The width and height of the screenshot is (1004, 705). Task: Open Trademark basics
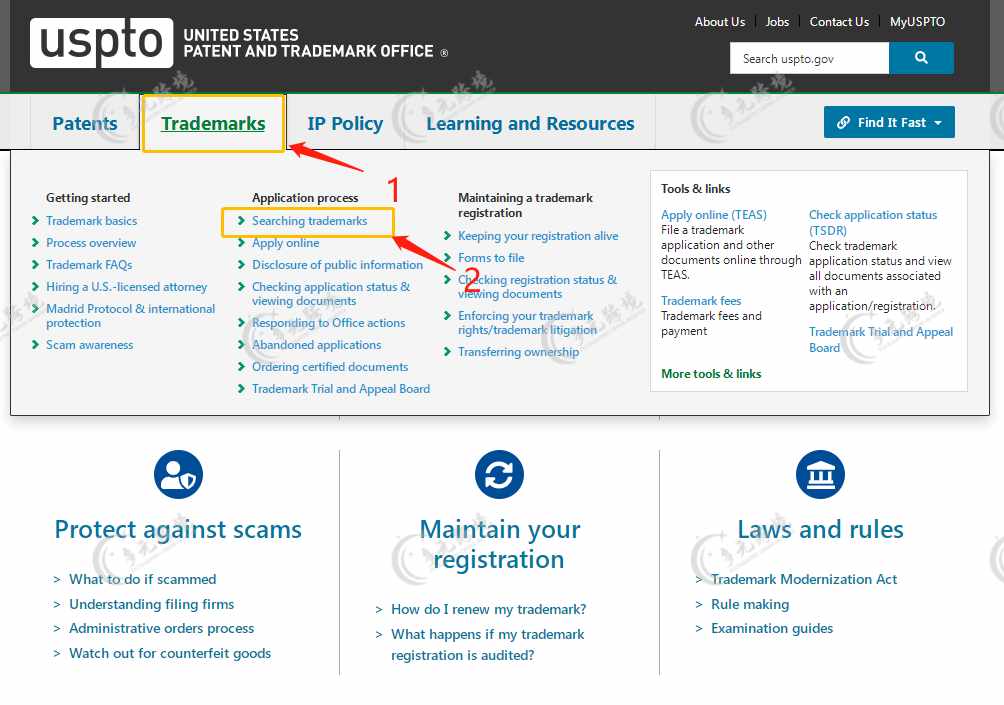tap(92, 221)
